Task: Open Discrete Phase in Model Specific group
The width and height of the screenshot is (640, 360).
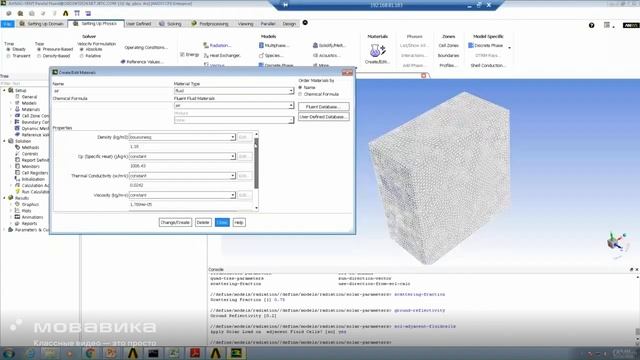Action: tap(486, 45)
